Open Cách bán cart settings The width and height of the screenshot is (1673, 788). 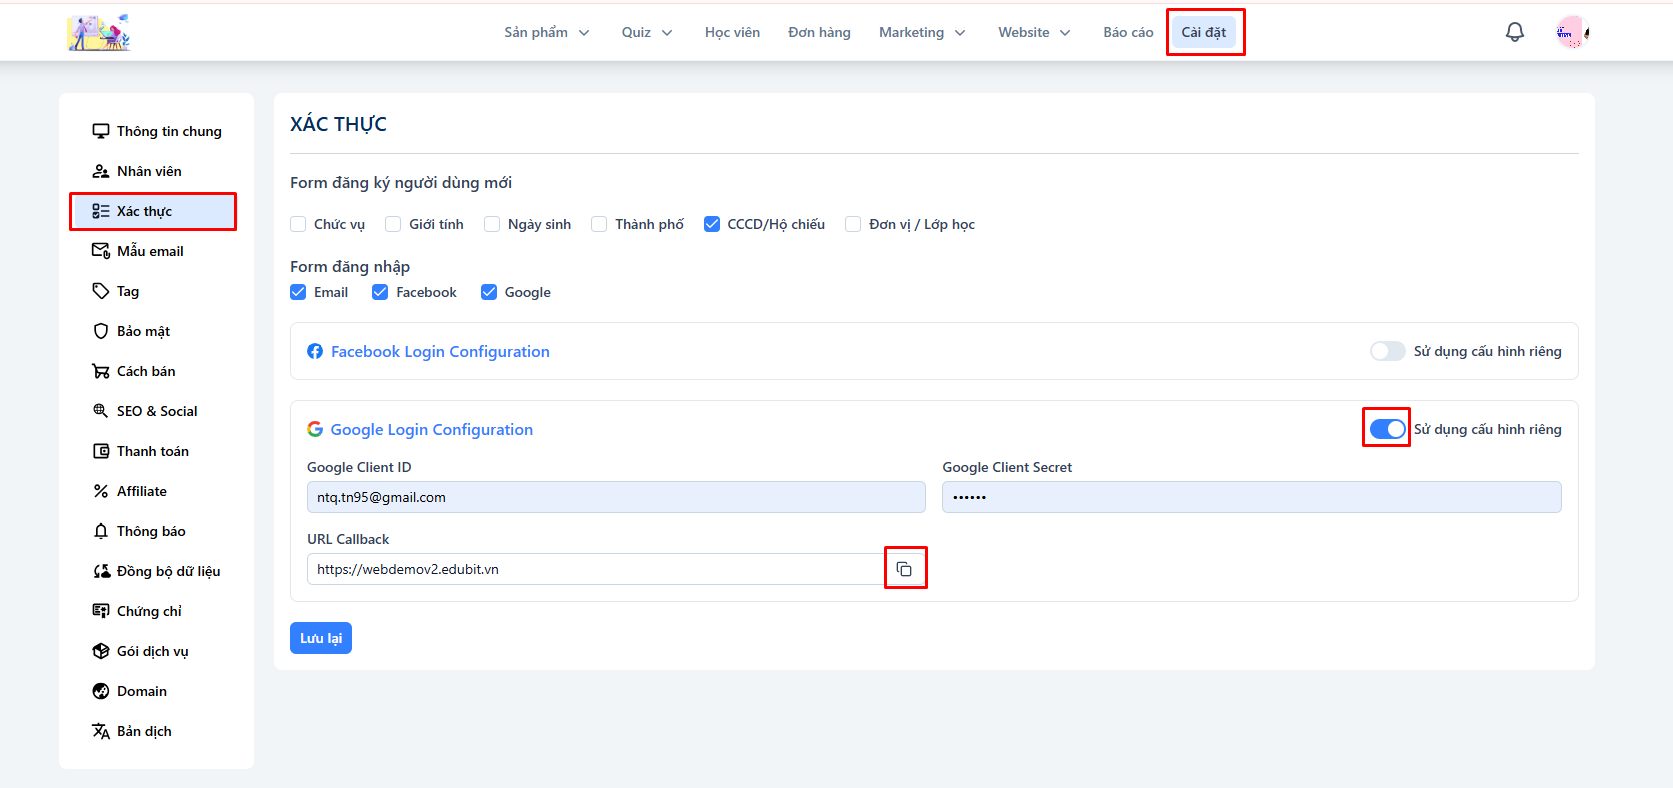click(145, 371)
